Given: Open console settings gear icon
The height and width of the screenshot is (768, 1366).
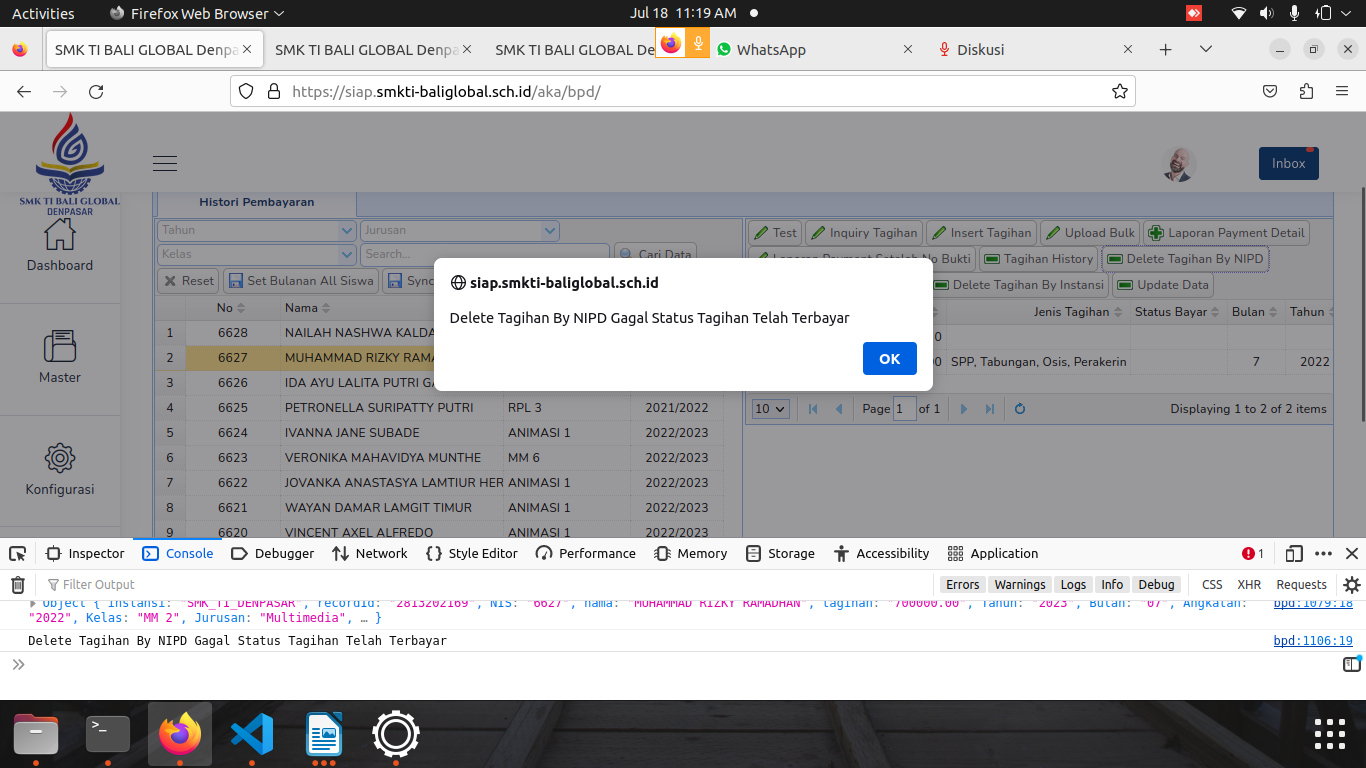Looking at the screenshot, I should pos(1352,585).
